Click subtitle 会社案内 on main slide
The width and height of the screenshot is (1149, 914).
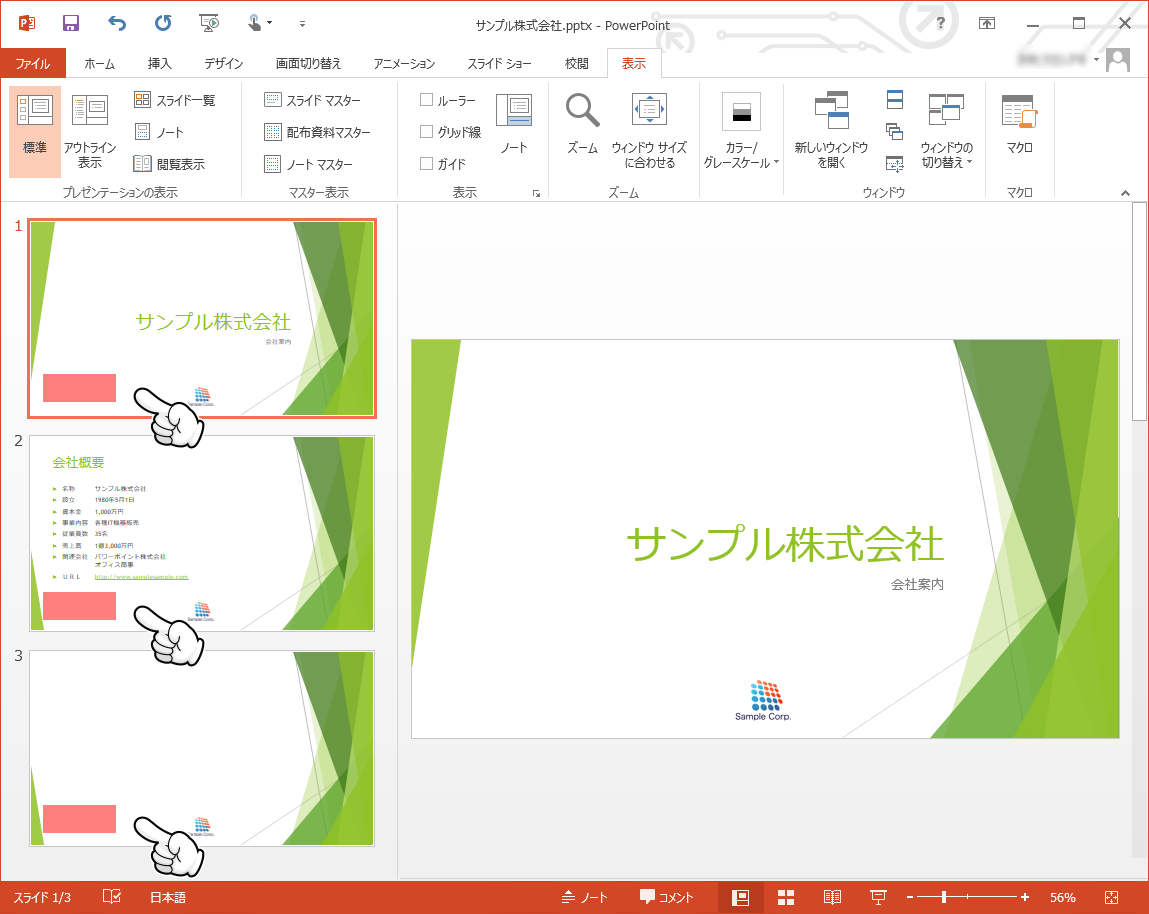click(917, 584)
